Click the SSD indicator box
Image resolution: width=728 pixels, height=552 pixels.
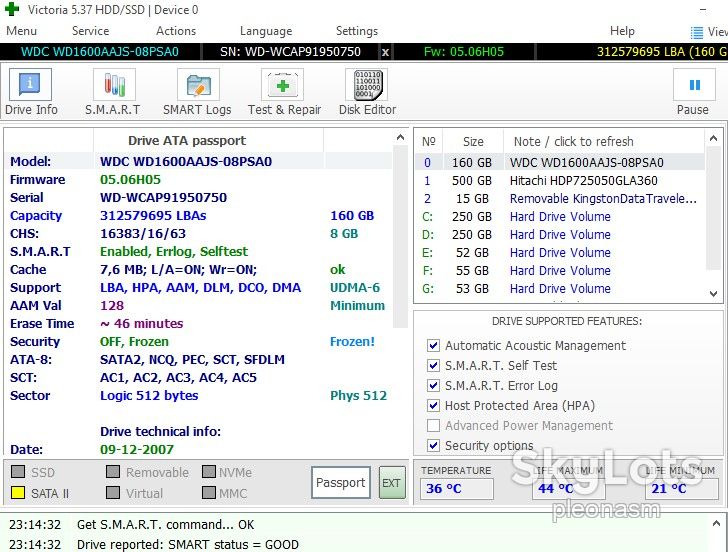(x=18, y=472)
